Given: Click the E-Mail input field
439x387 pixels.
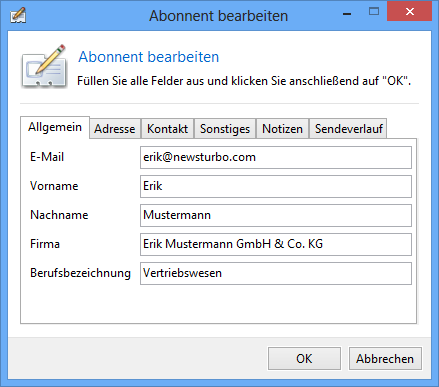Looking at the screenshot, I should tap(276, 157).
